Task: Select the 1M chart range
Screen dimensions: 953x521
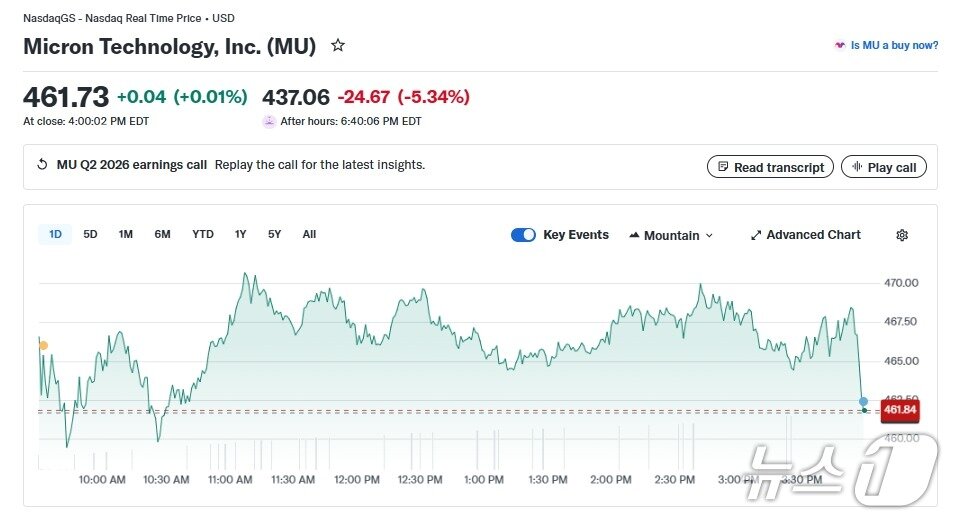Action: click(125, 234)
